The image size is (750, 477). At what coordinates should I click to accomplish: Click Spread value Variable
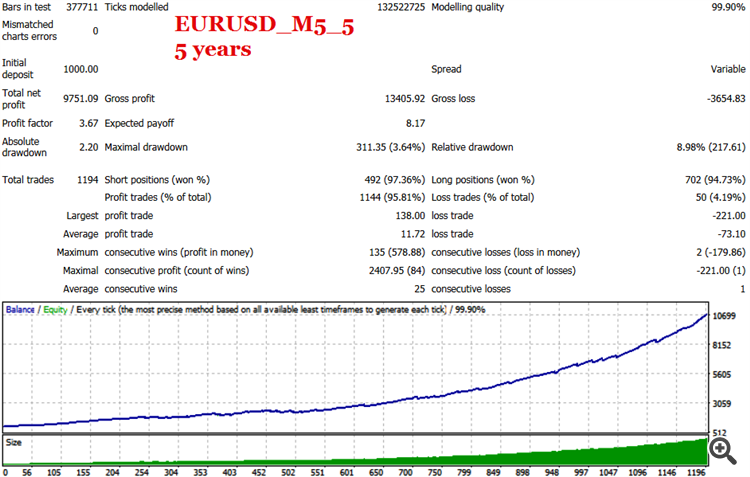[728, 69]
